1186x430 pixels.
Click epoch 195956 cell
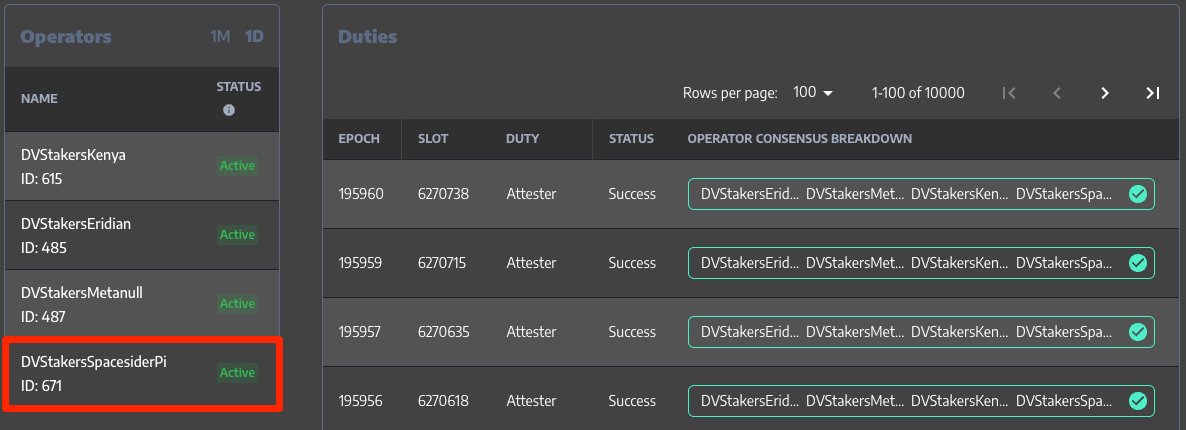pyautogui.click(x=360, y=400)
